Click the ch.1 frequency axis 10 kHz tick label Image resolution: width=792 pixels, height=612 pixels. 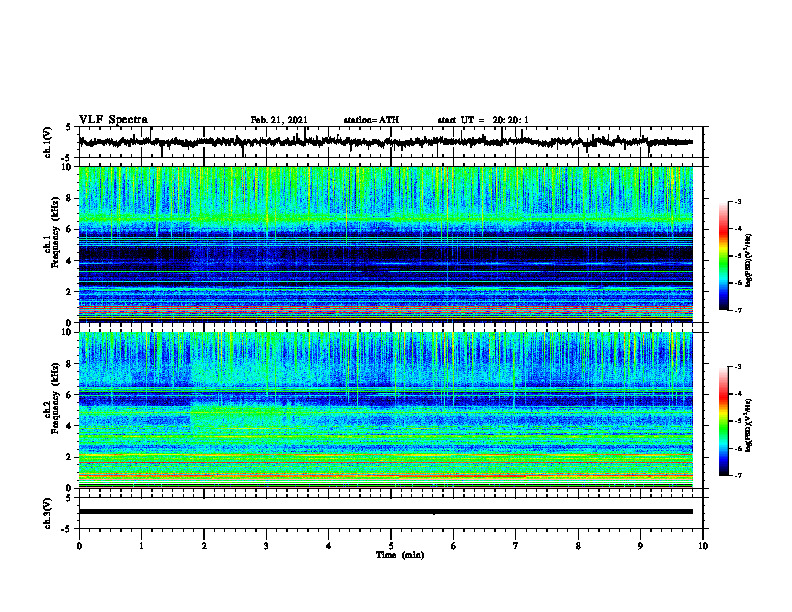pyautogui.click(x=69, y=167)
